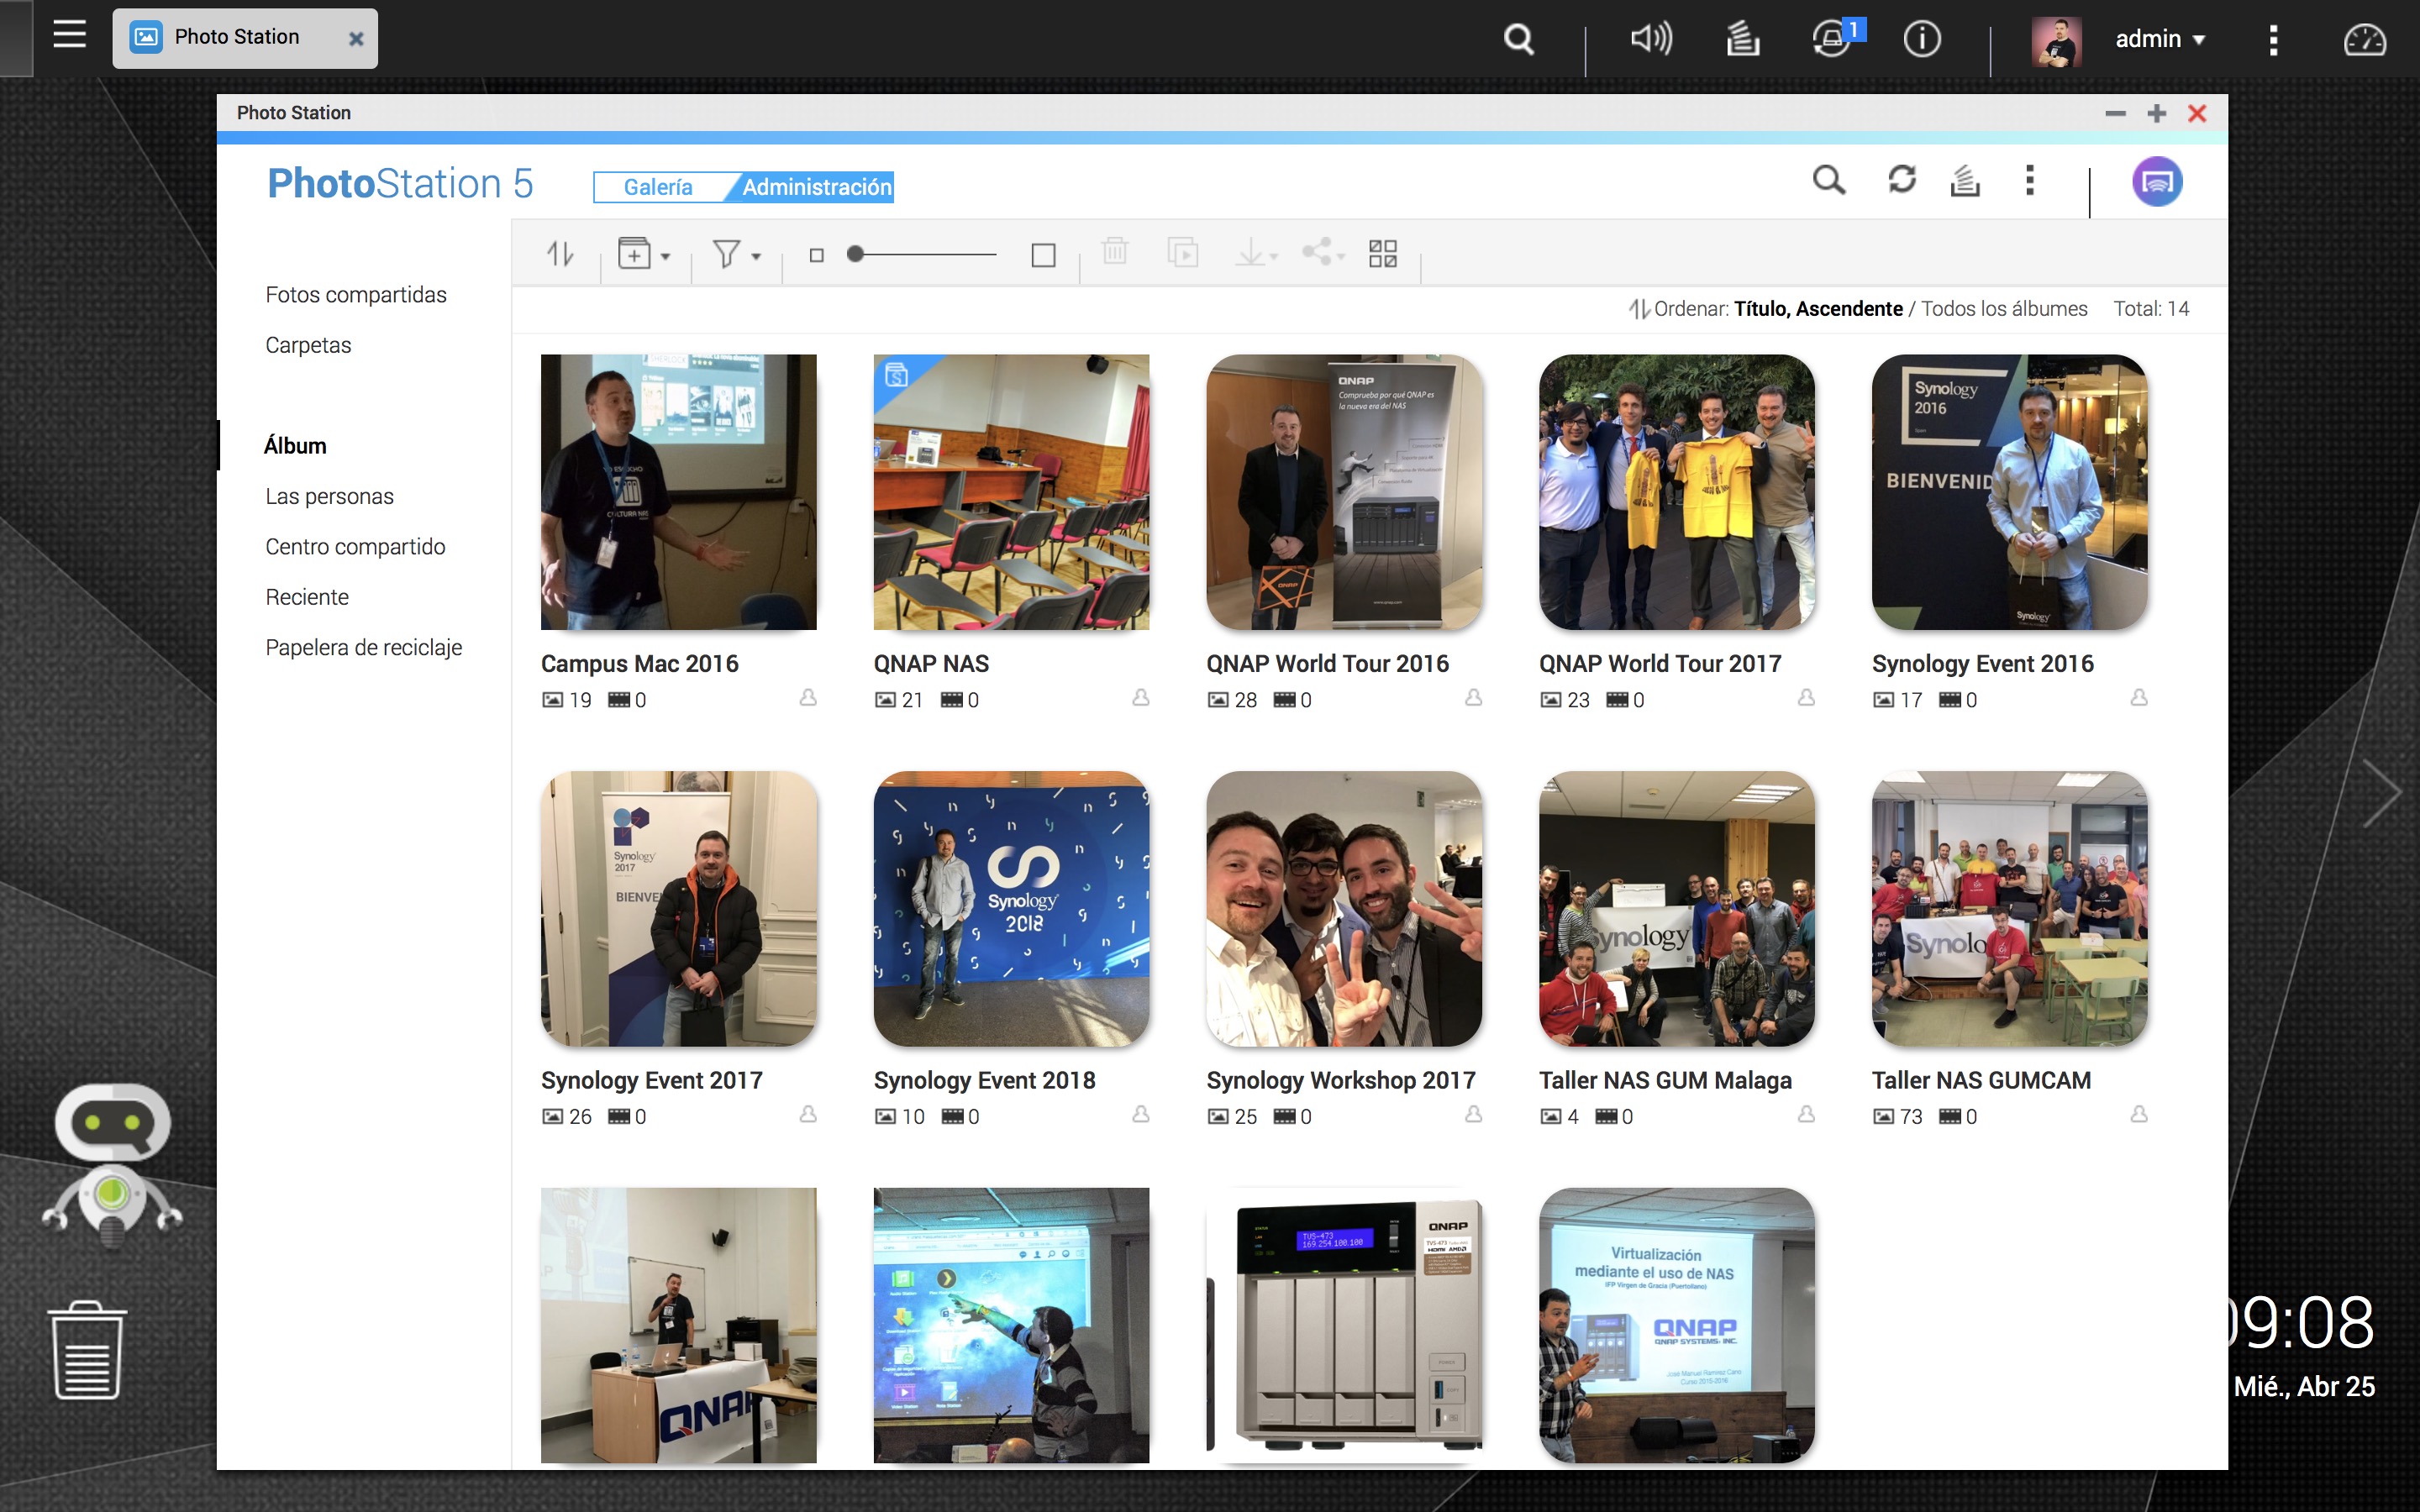Open Papelera de reciclaje
The height and width of the screenshot is (1512, 2420).
click(x=363, y=647)
